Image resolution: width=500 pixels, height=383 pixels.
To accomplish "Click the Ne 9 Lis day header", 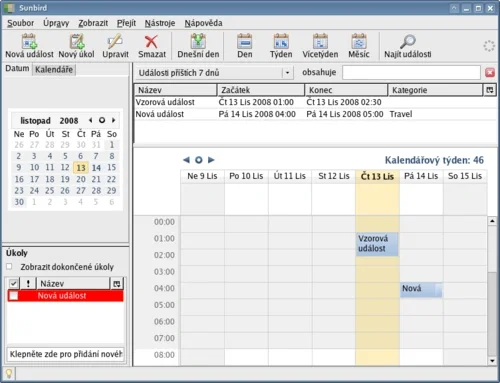I will pos(202,176).
